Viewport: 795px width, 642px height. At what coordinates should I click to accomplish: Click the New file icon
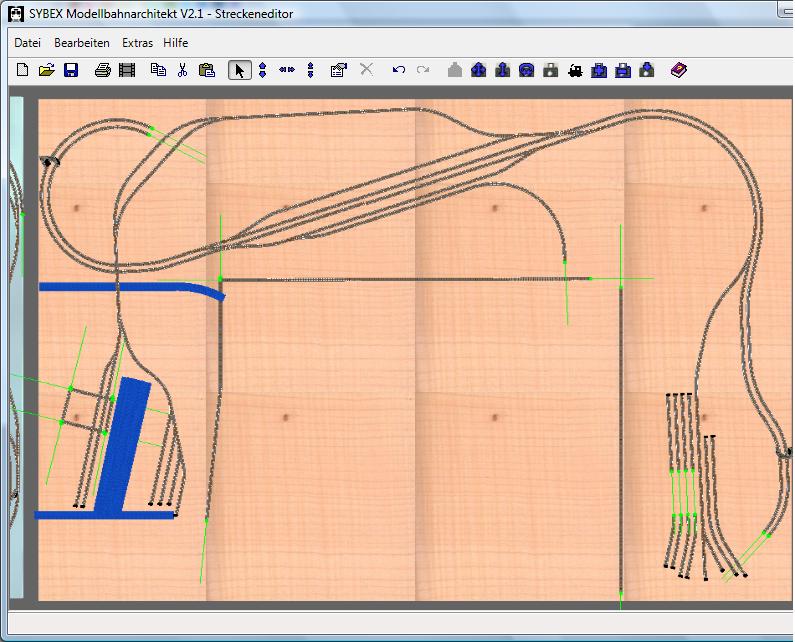(x=22, y=70)
